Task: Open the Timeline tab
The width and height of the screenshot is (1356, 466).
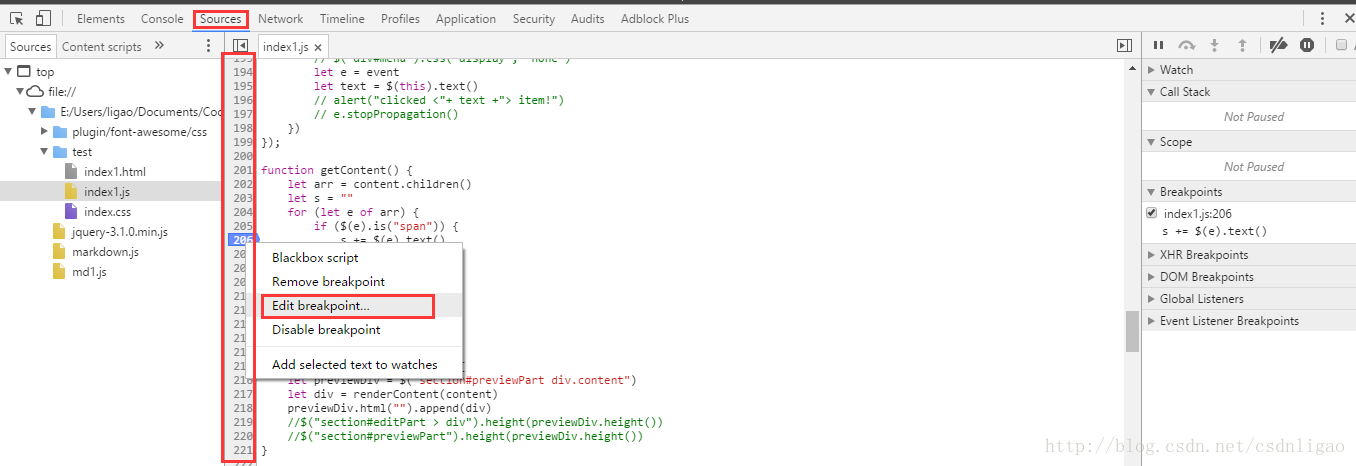Action: 342,19
